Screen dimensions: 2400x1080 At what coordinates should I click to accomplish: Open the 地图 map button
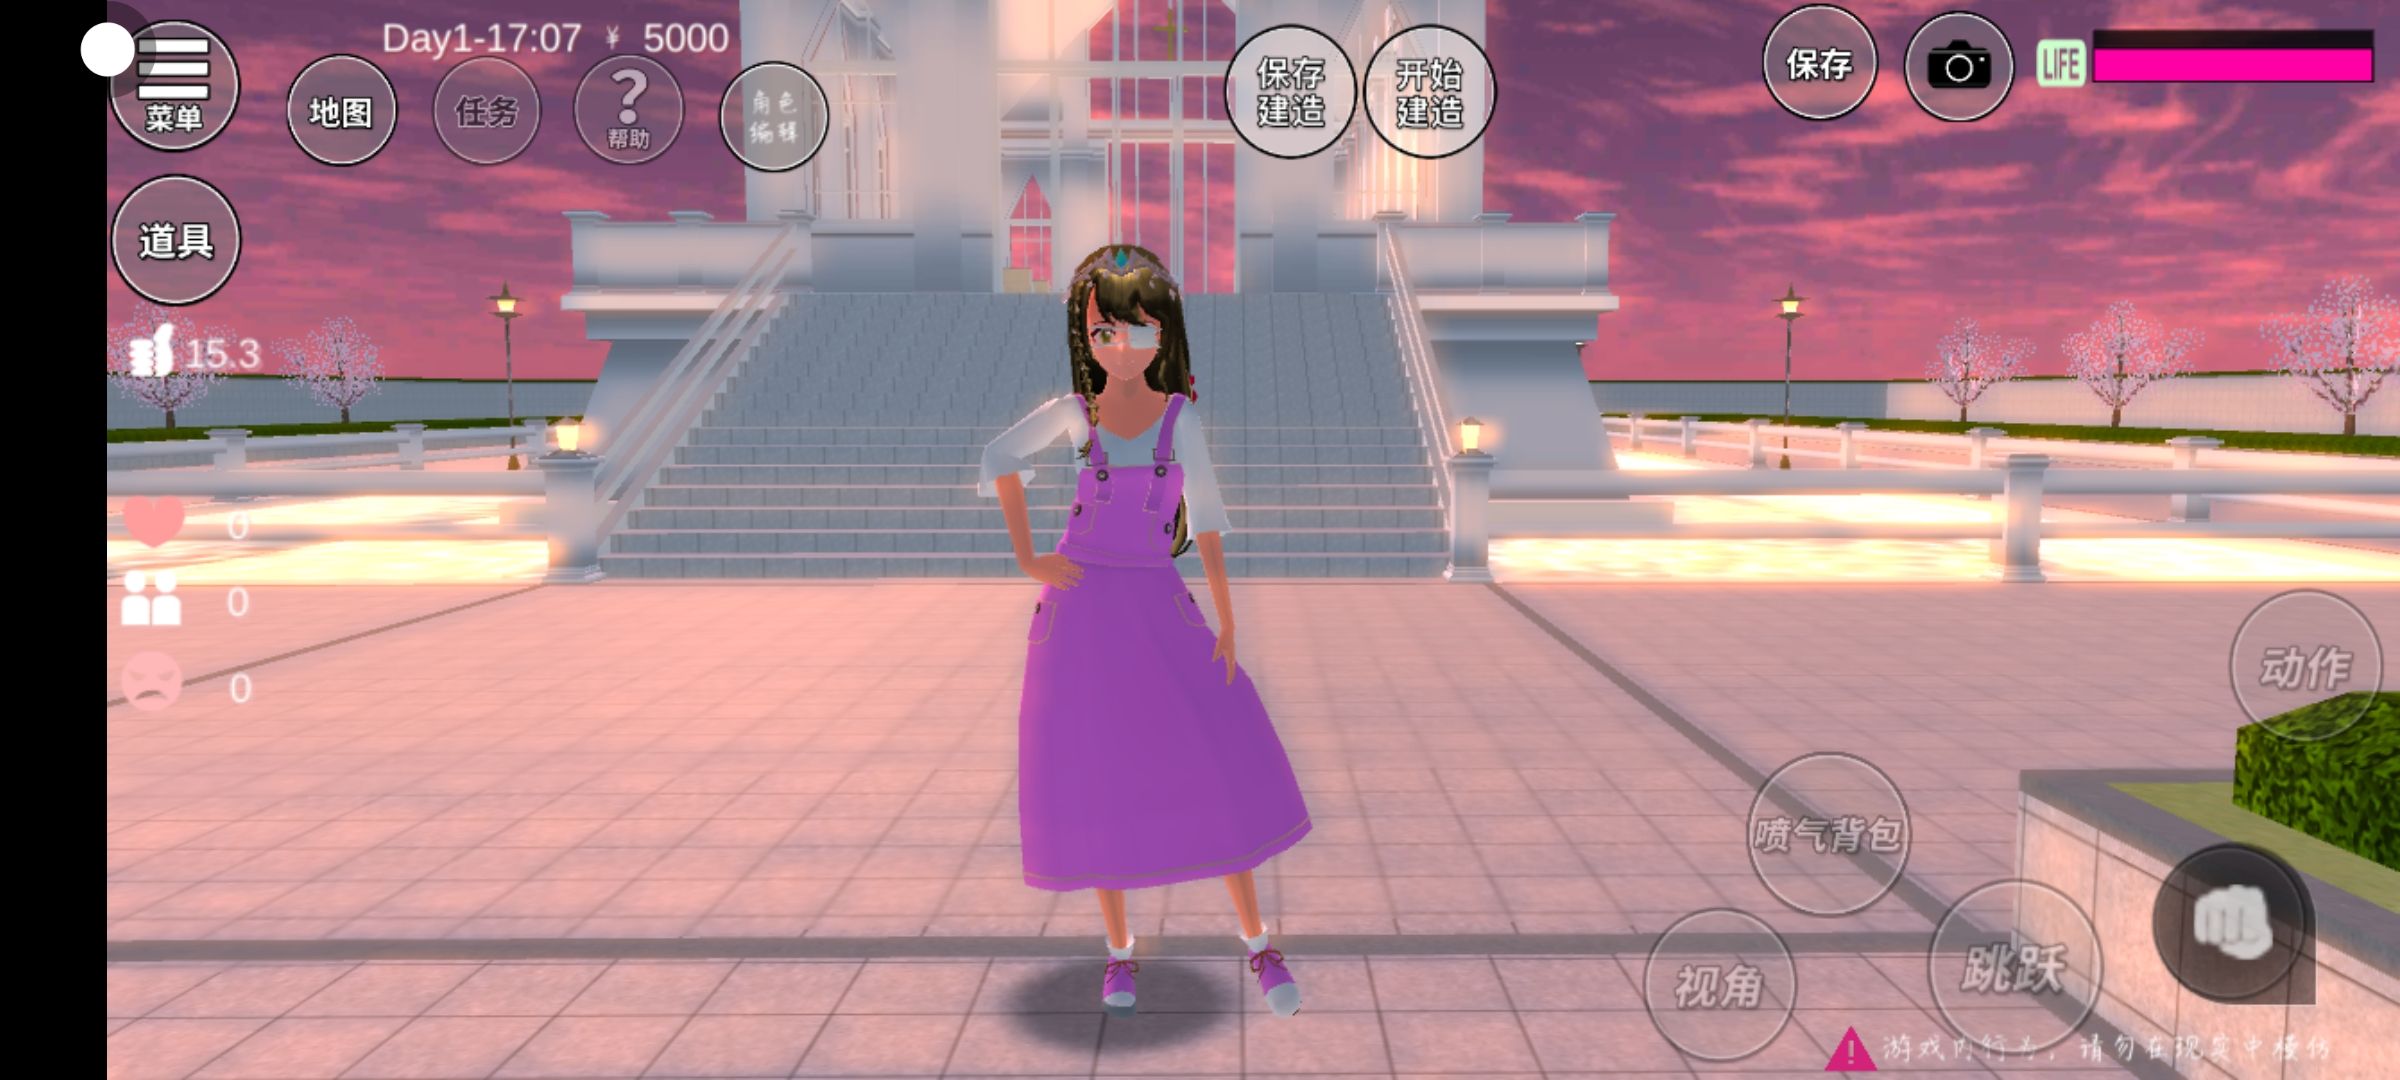(341, 111)
